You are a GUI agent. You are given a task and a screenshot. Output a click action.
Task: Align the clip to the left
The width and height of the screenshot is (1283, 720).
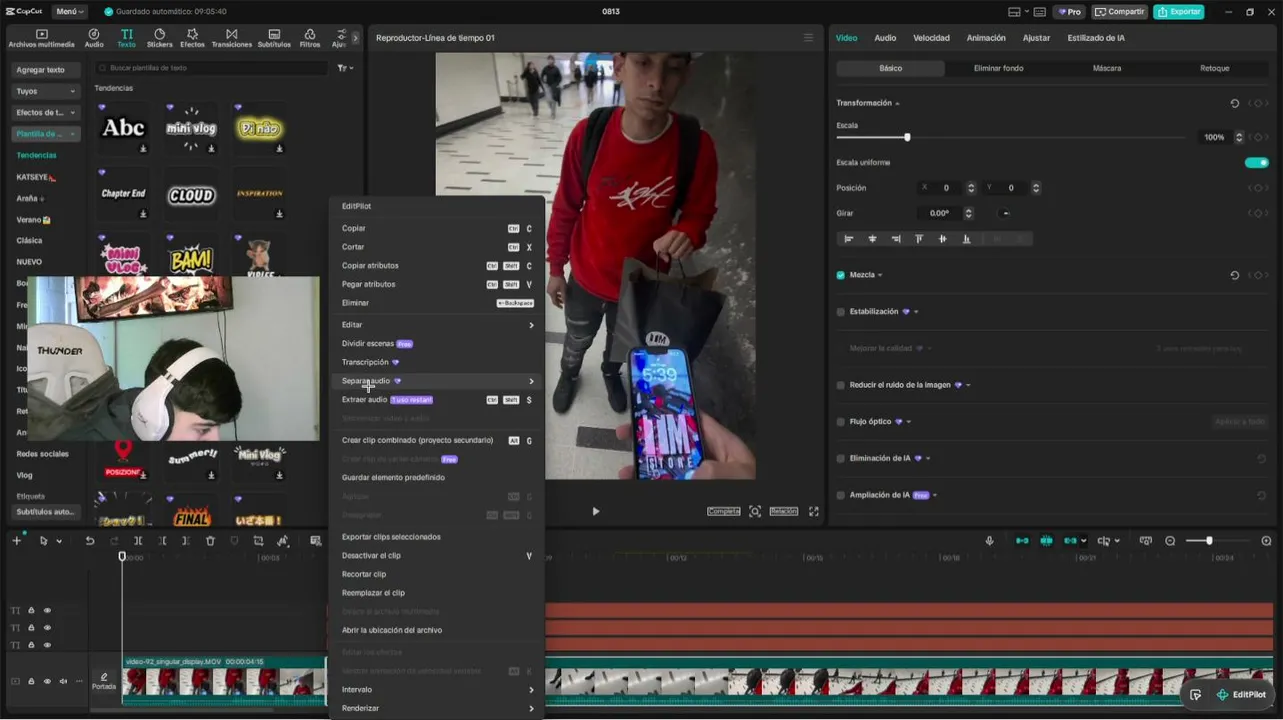[x=849, y=239]
